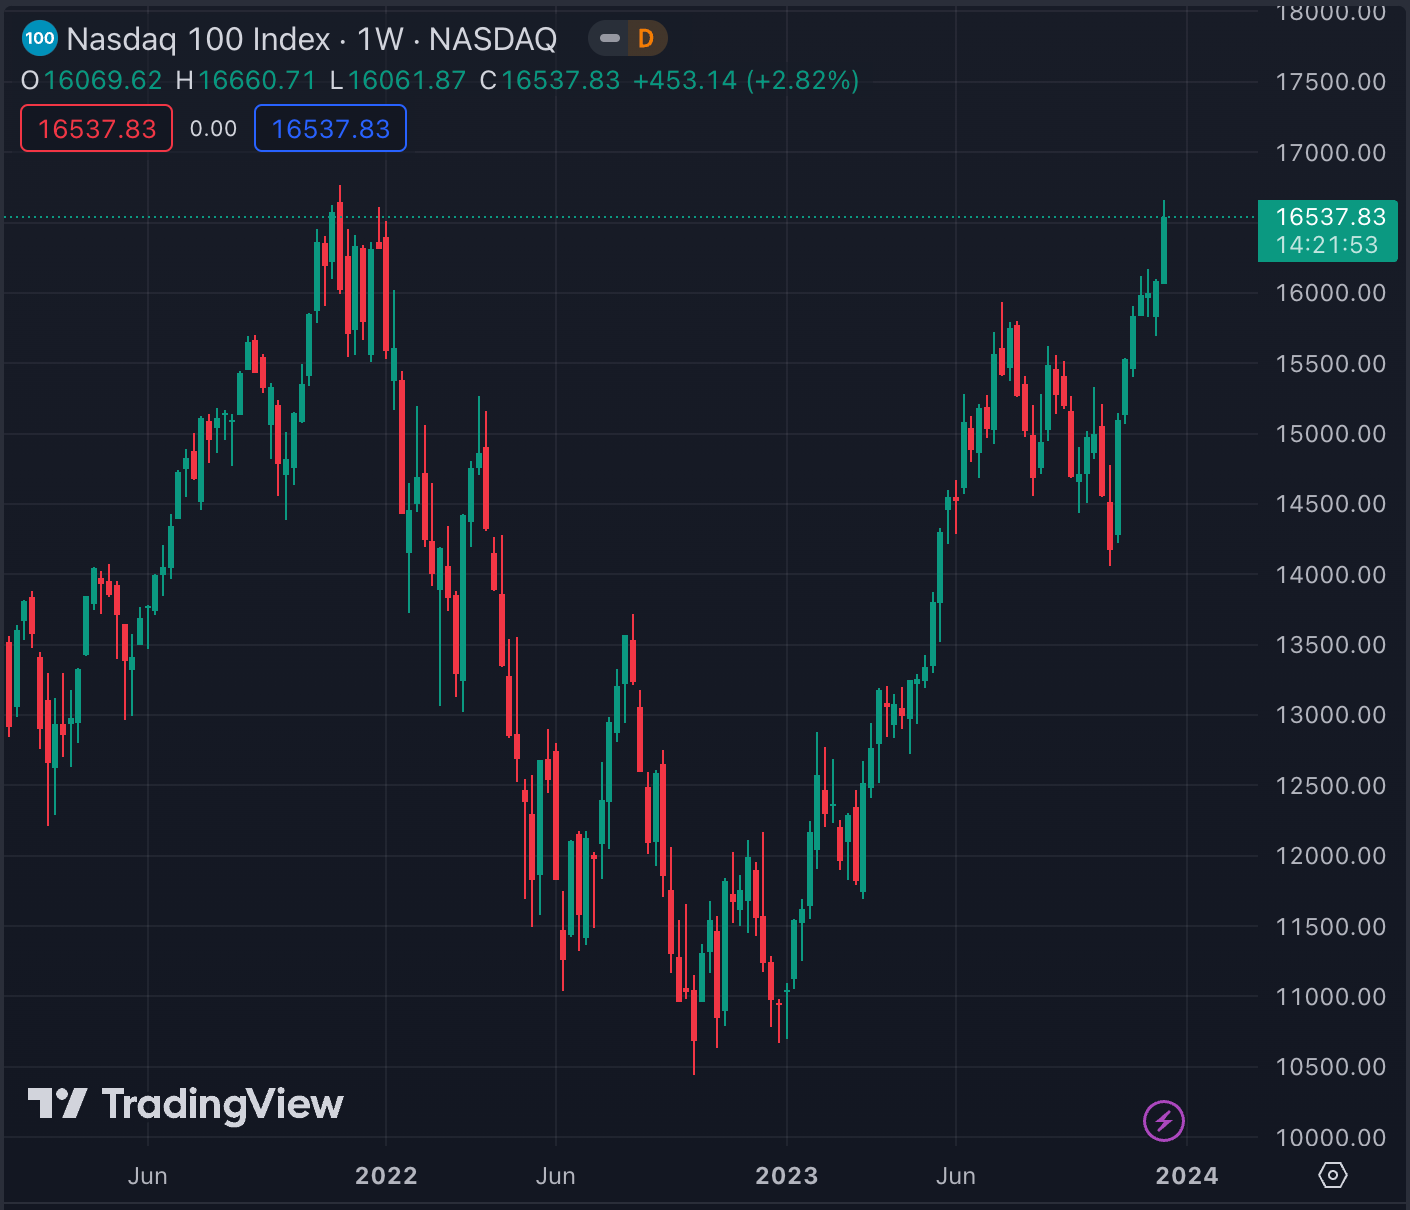The width and height of the screenshot is (1410, 1210).
Task: Click the 12000.00 price axis label
Action: pos(1331,856)
